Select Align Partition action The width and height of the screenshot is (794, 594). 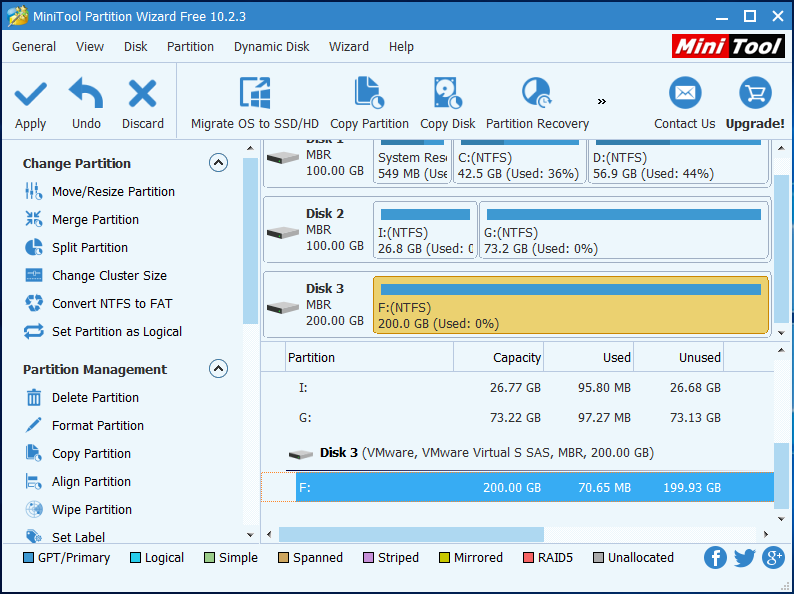(77, 481)
